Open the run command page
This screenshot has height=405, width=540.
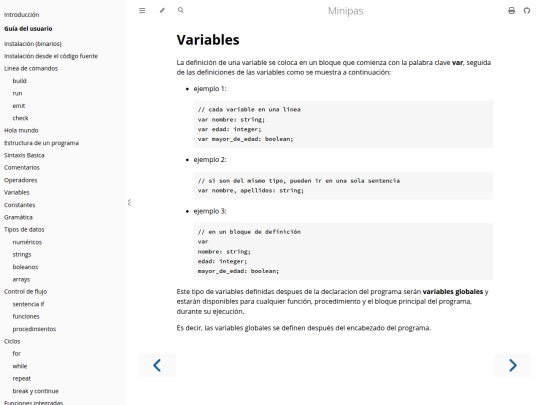coord(17,93)
